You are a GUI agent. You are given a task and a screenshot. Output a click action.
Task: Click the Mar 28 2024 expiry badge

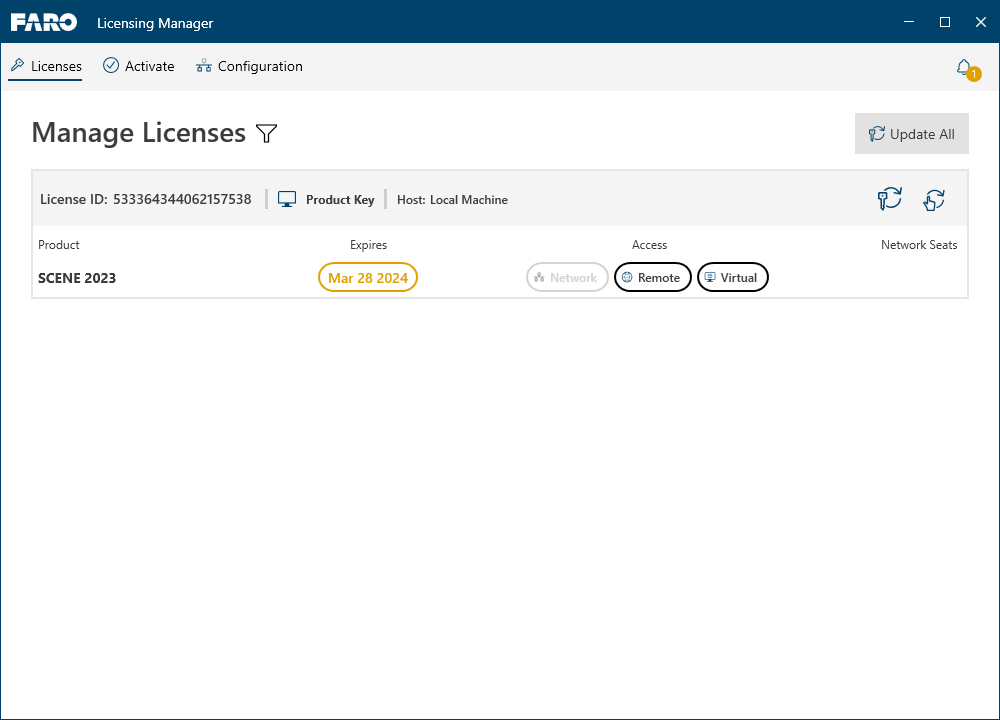click(x=368, y=277)
